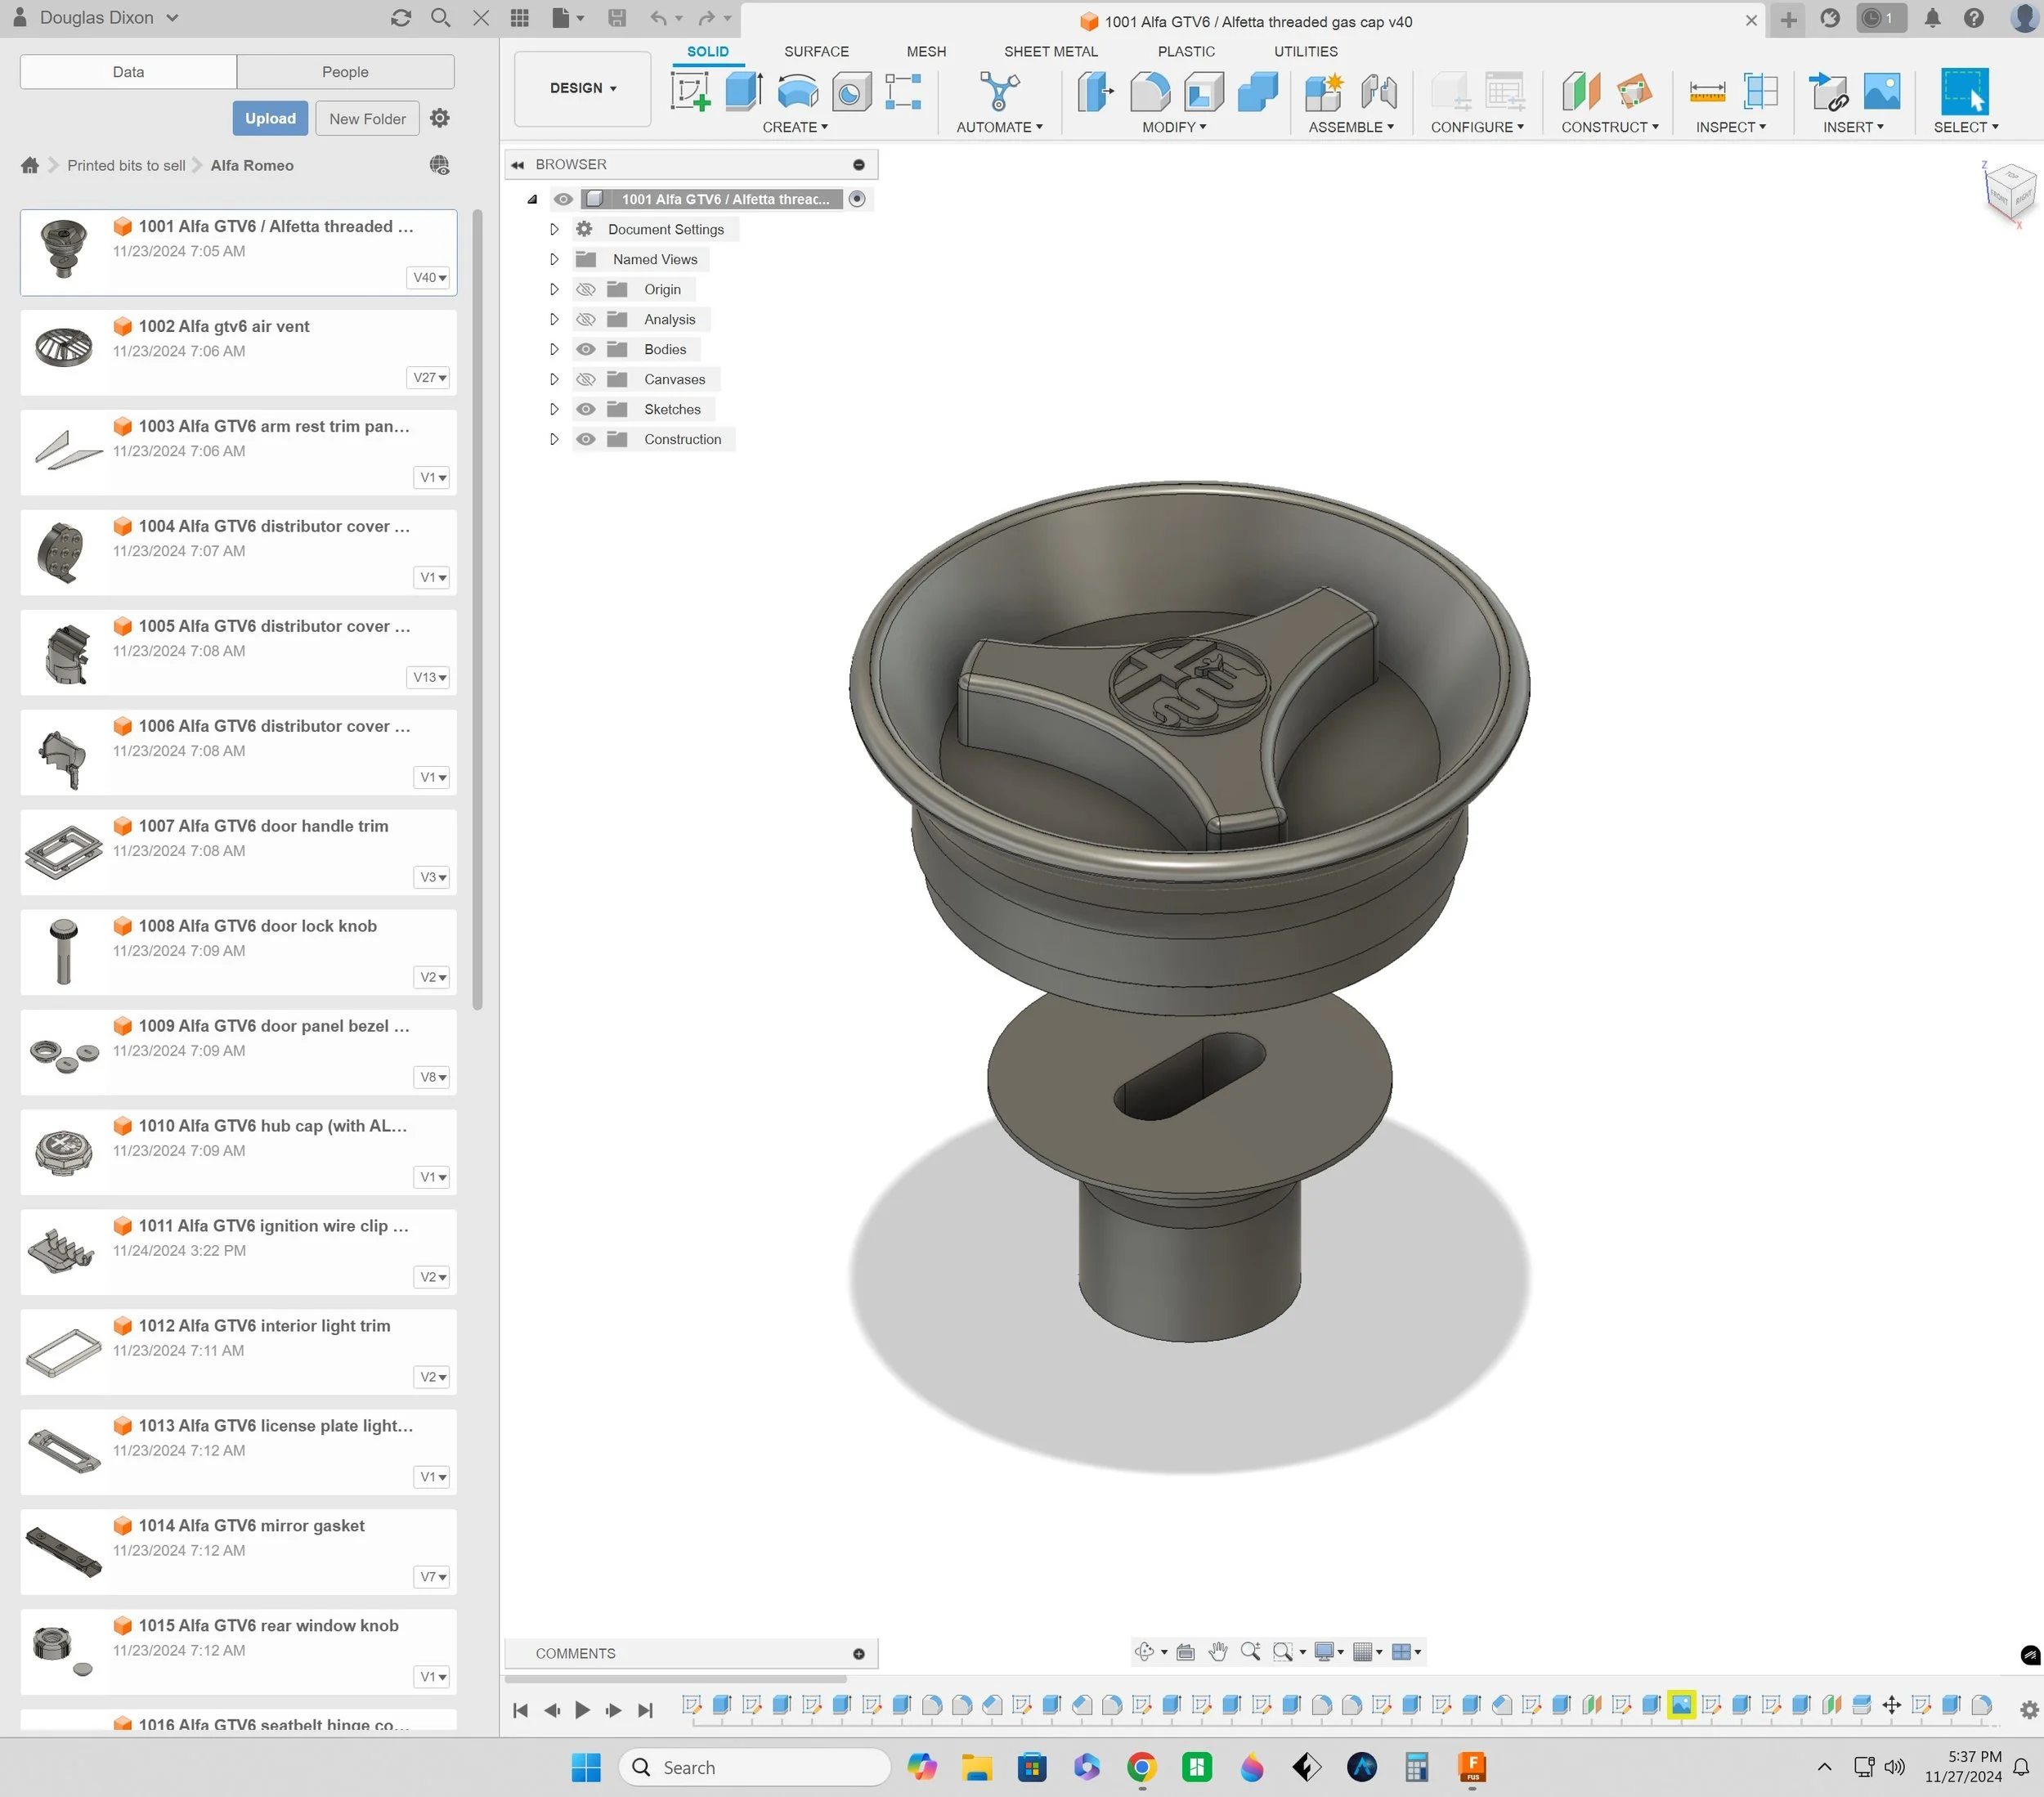Select the Joint tool
Image resolution: width=2044 pixels, height=1797 pixels.
1379,92
